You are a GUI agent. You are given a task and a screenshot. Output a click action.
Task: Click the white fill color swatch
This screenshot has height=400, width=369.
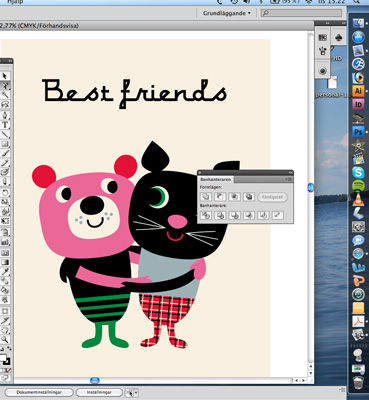(3, 358)
